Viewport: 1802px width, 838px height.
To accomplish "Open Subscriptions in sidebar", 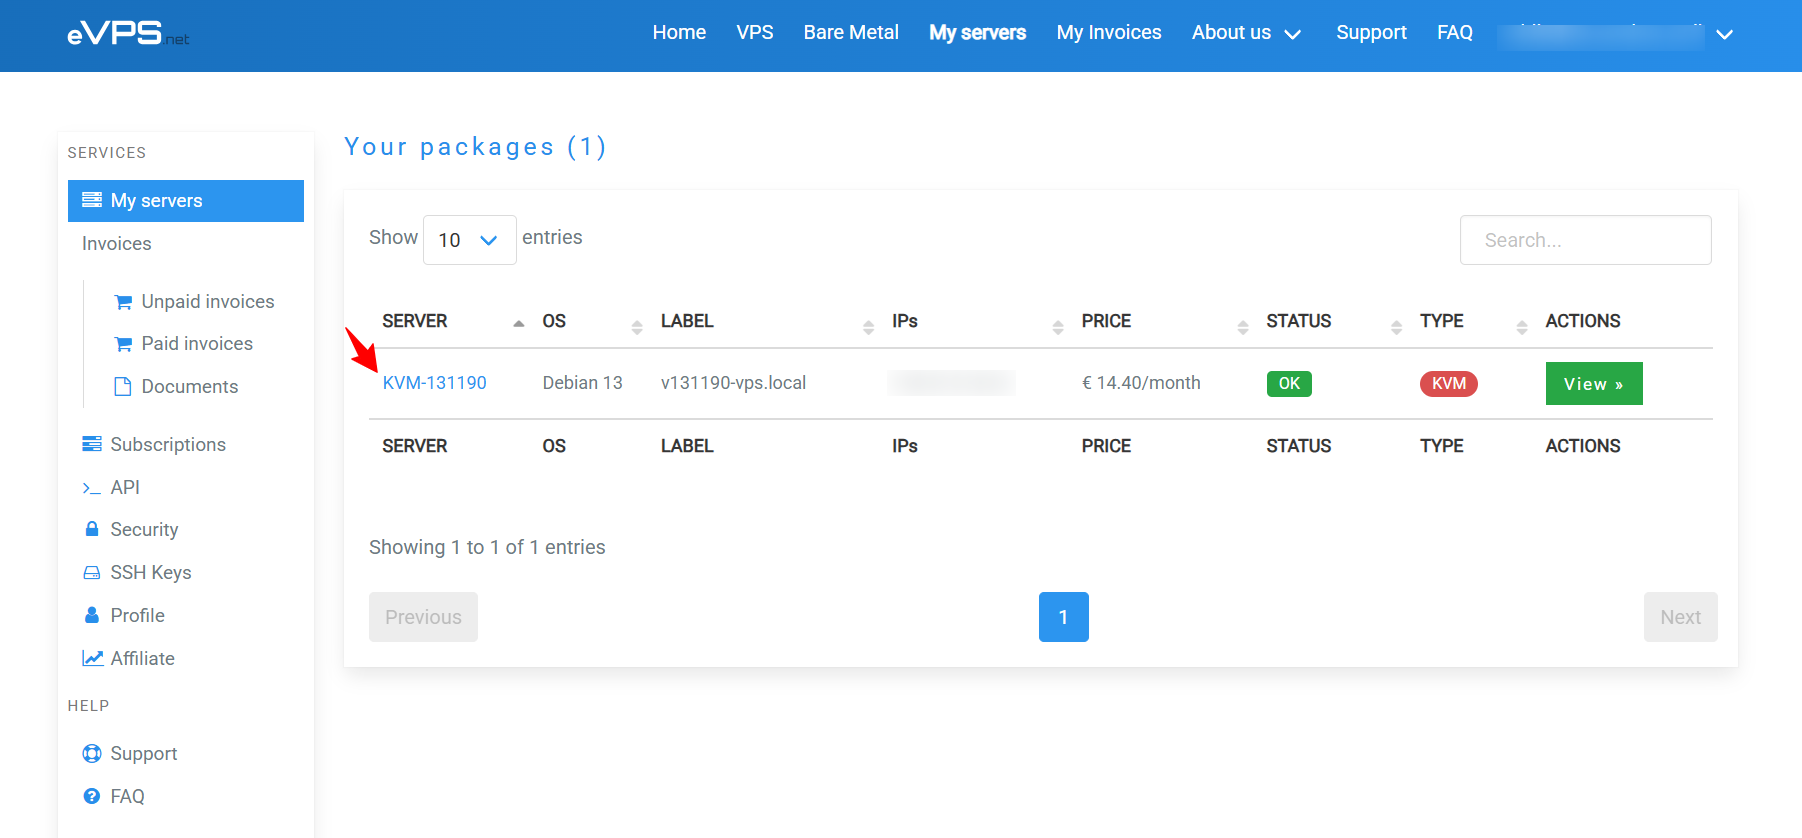I will [168, 445].
